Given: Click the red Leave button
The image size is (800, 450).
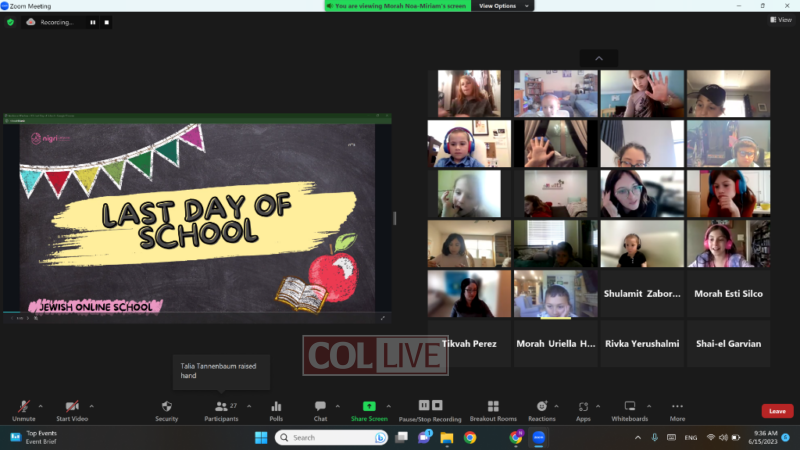Looking at the screenshot, I should pyautogui.click(x=777, y=411).
